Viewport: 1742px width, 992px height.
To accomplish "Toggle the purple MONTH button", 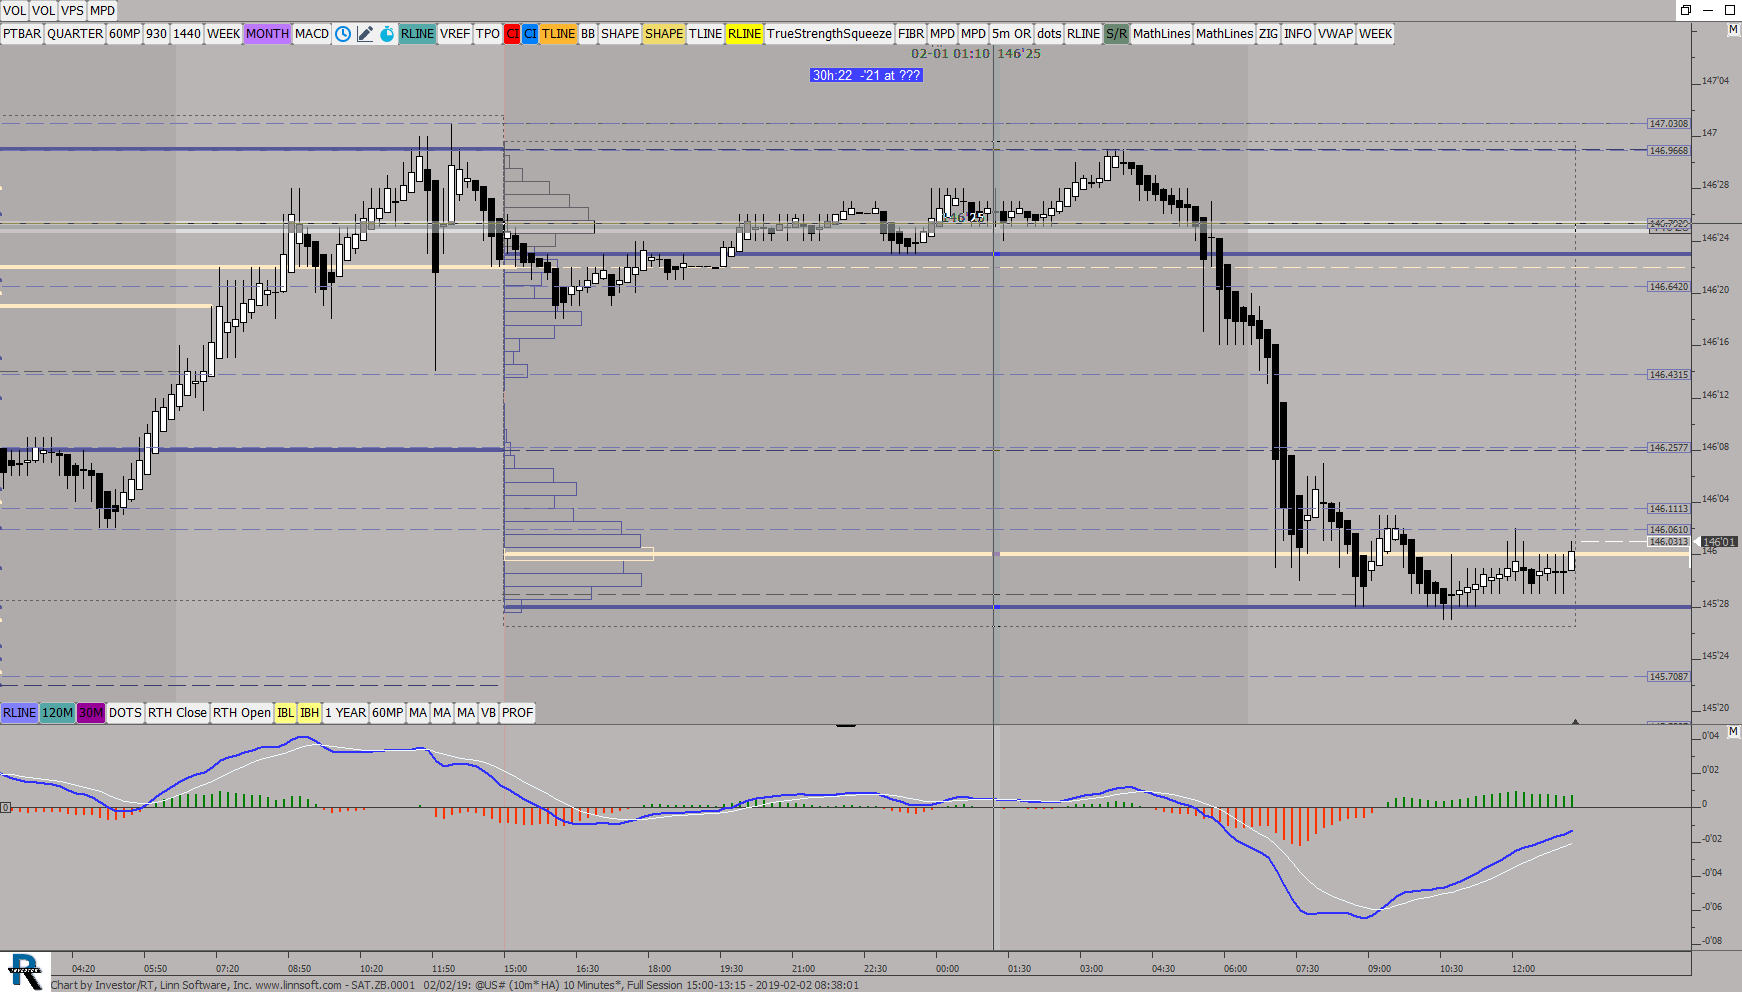I will coord(267,34).
